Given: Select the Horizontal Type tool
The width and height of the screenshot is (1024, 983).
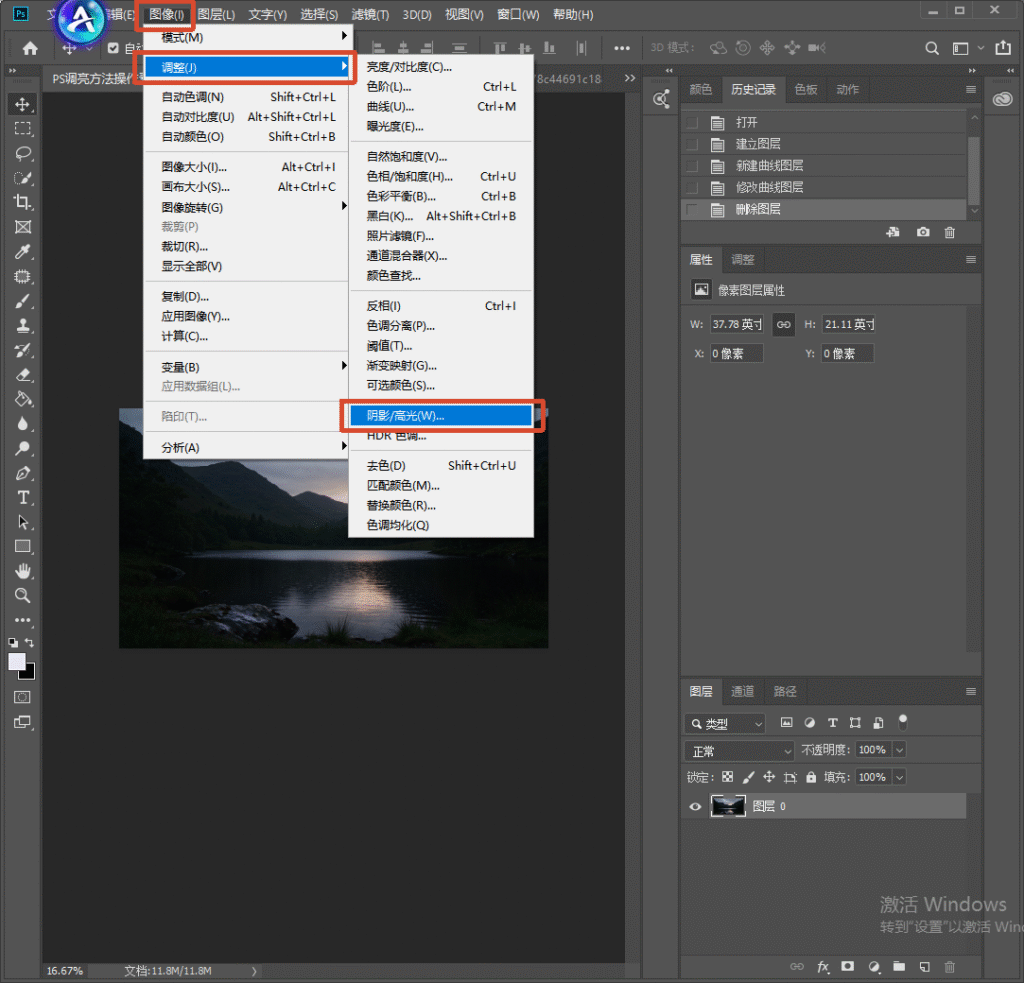Looking at the screenshot, I should (x=23, y=498).
